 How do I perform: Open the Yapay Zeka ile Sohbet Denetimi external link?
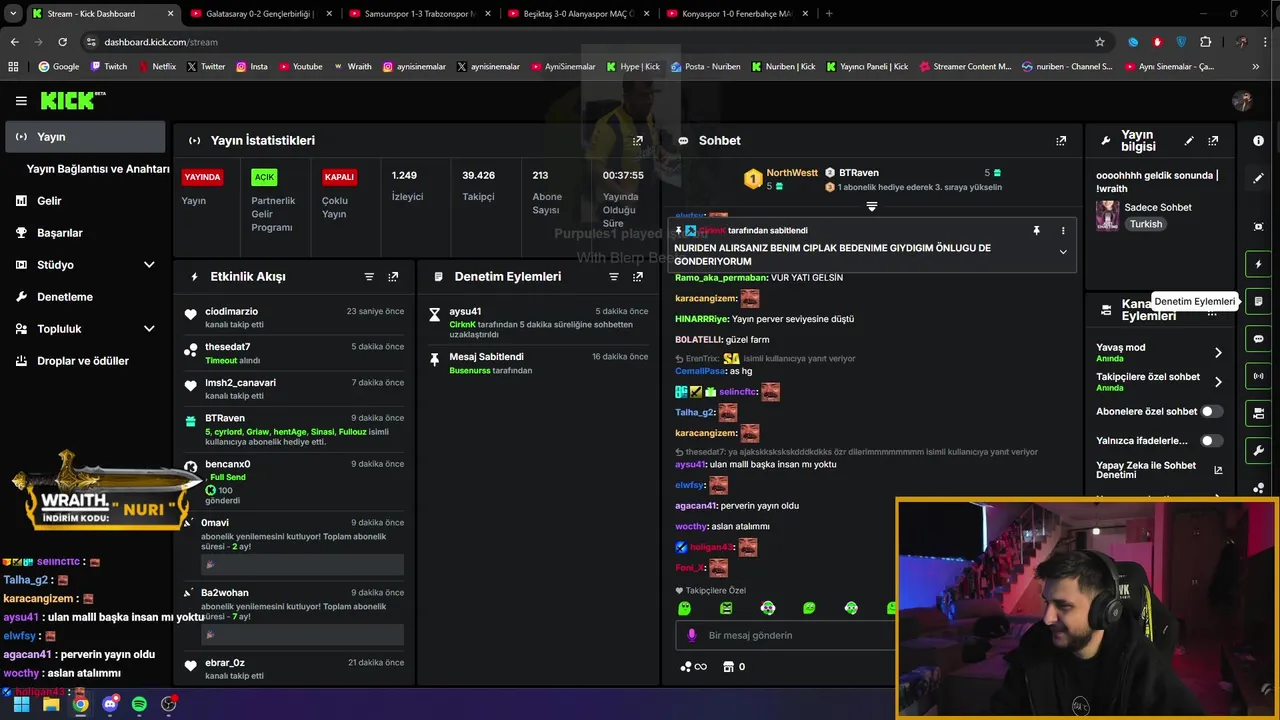pos(1218,470)
